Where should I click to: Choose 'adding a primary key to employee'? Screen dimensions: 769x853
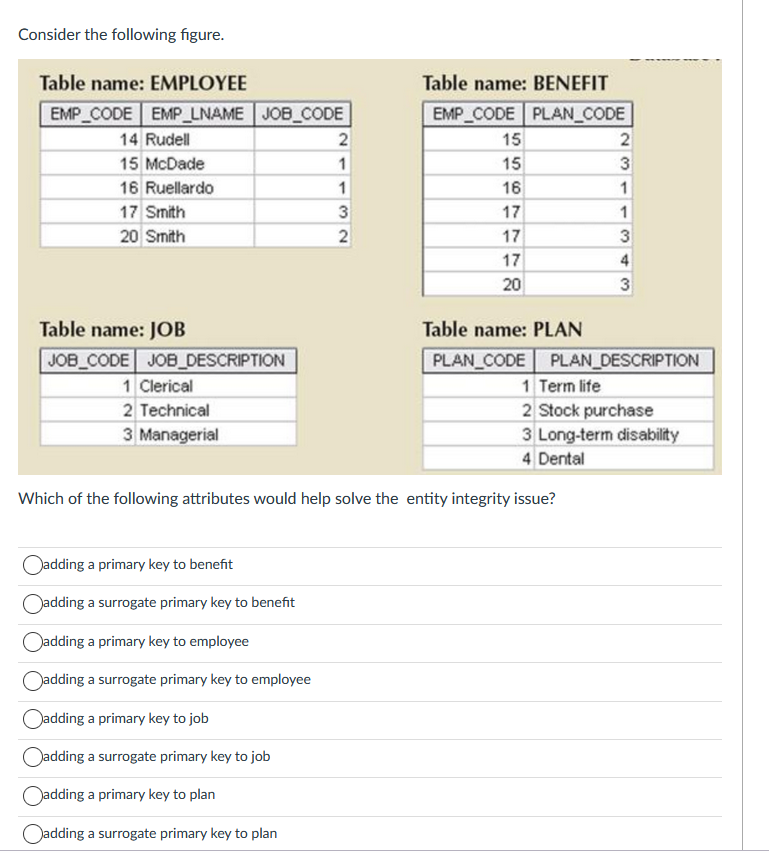(31, 641)
